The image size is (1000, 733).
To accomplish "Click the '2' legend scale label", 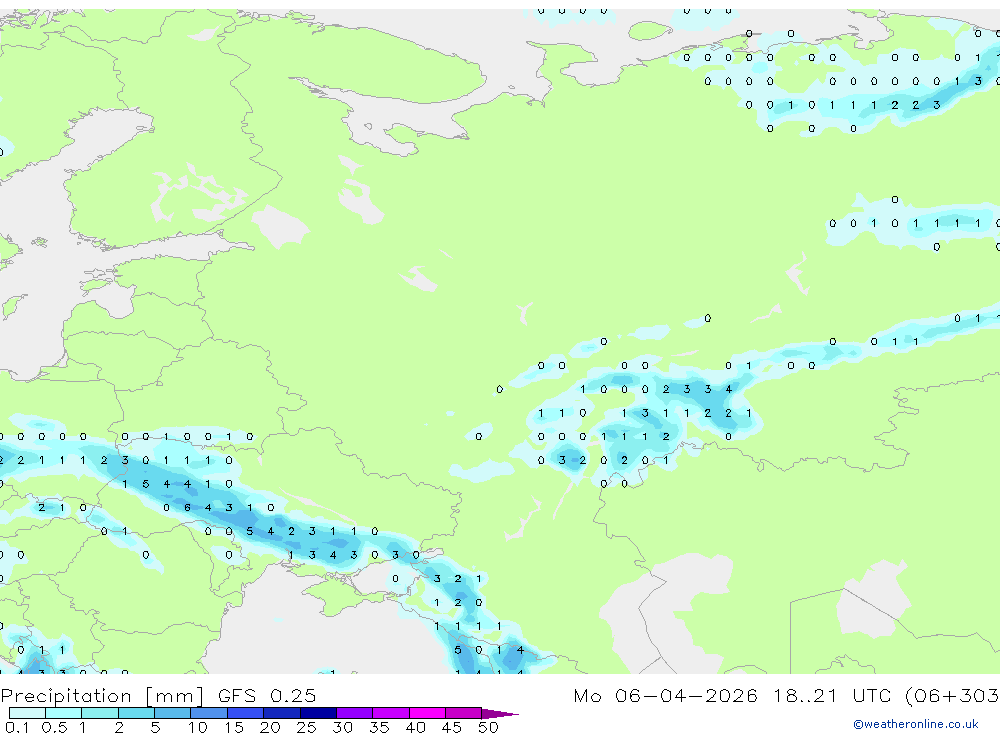I will coord(119,727).
